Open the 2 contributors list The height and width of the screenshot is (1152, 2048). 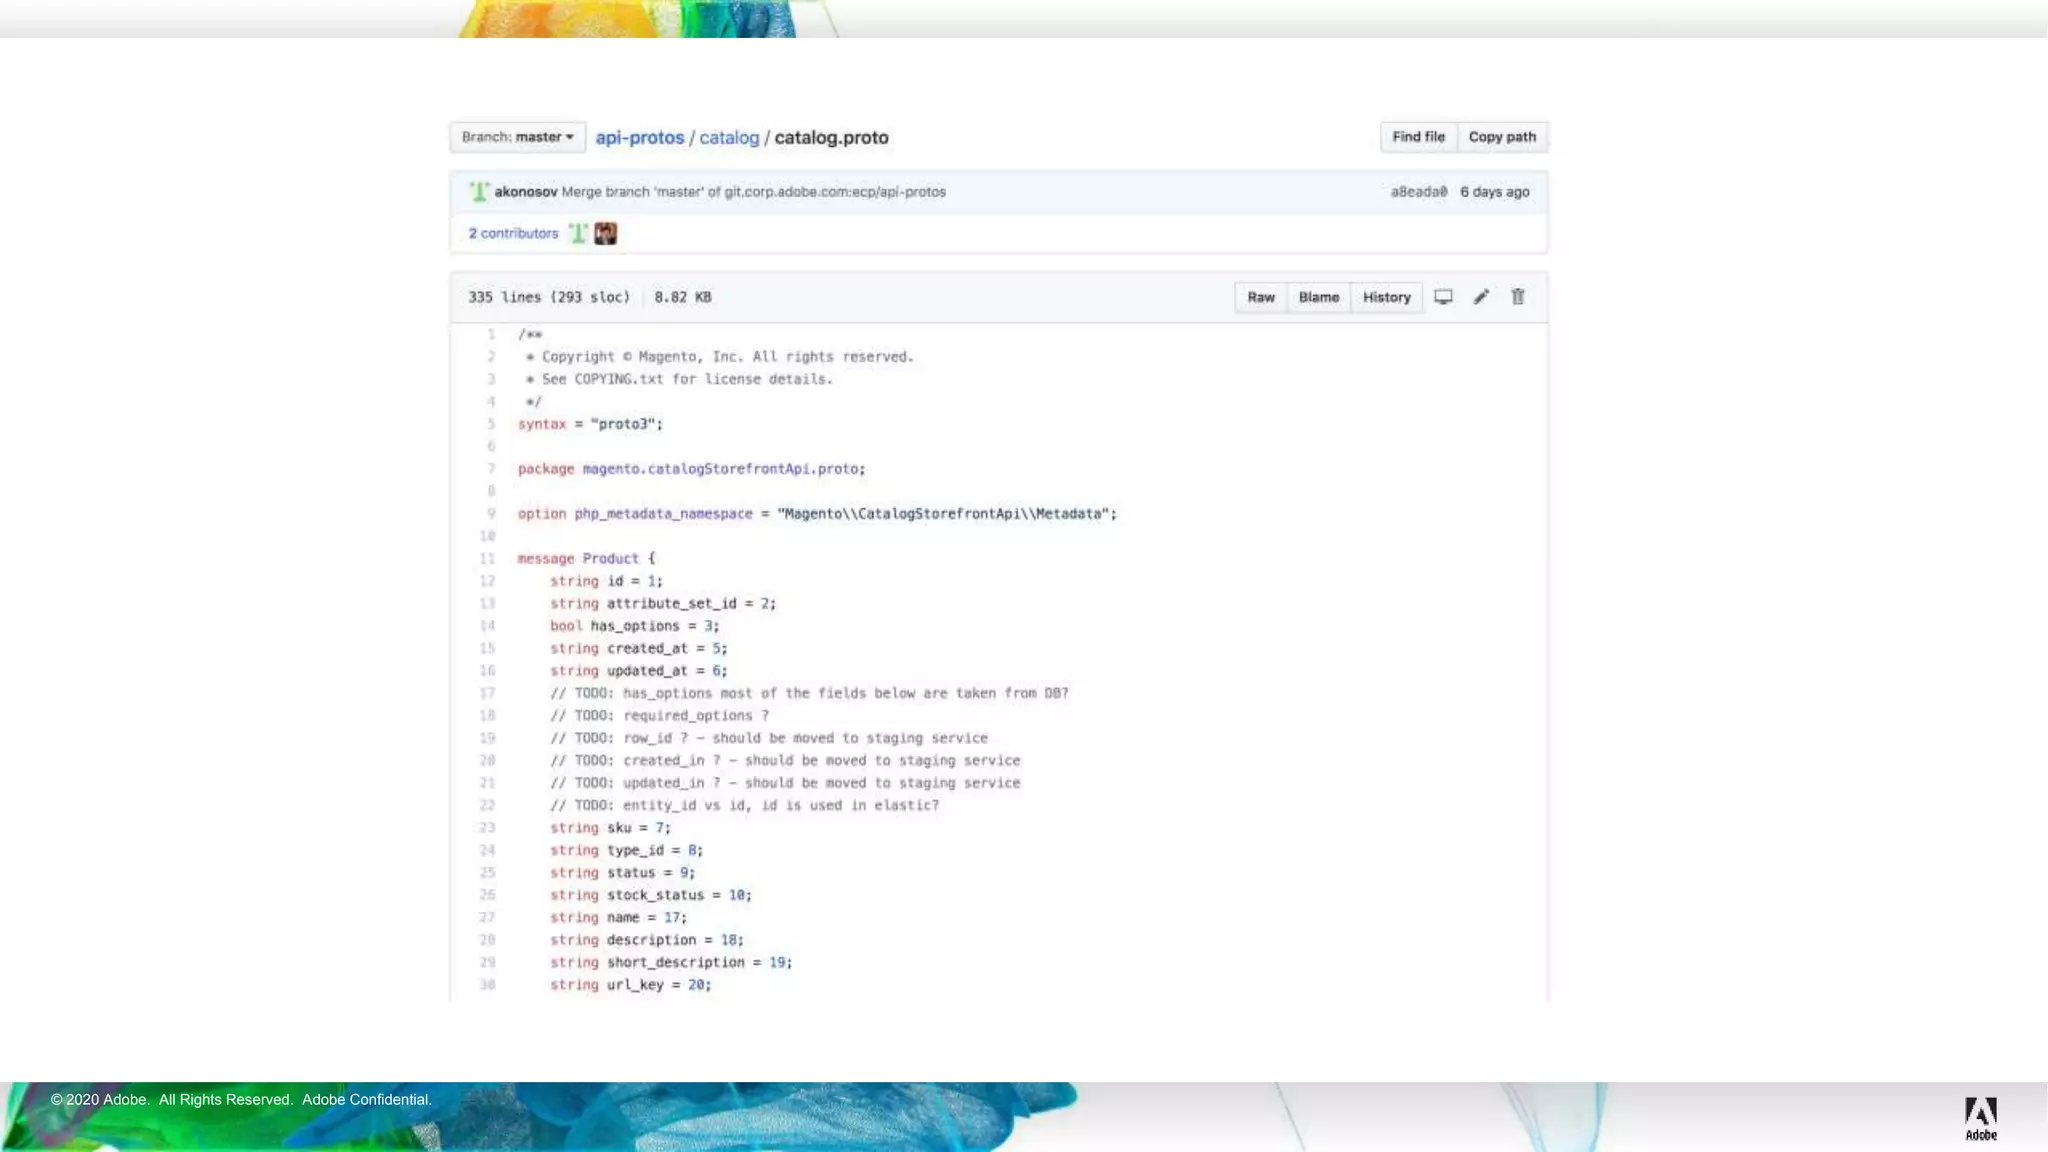(513, 233)
